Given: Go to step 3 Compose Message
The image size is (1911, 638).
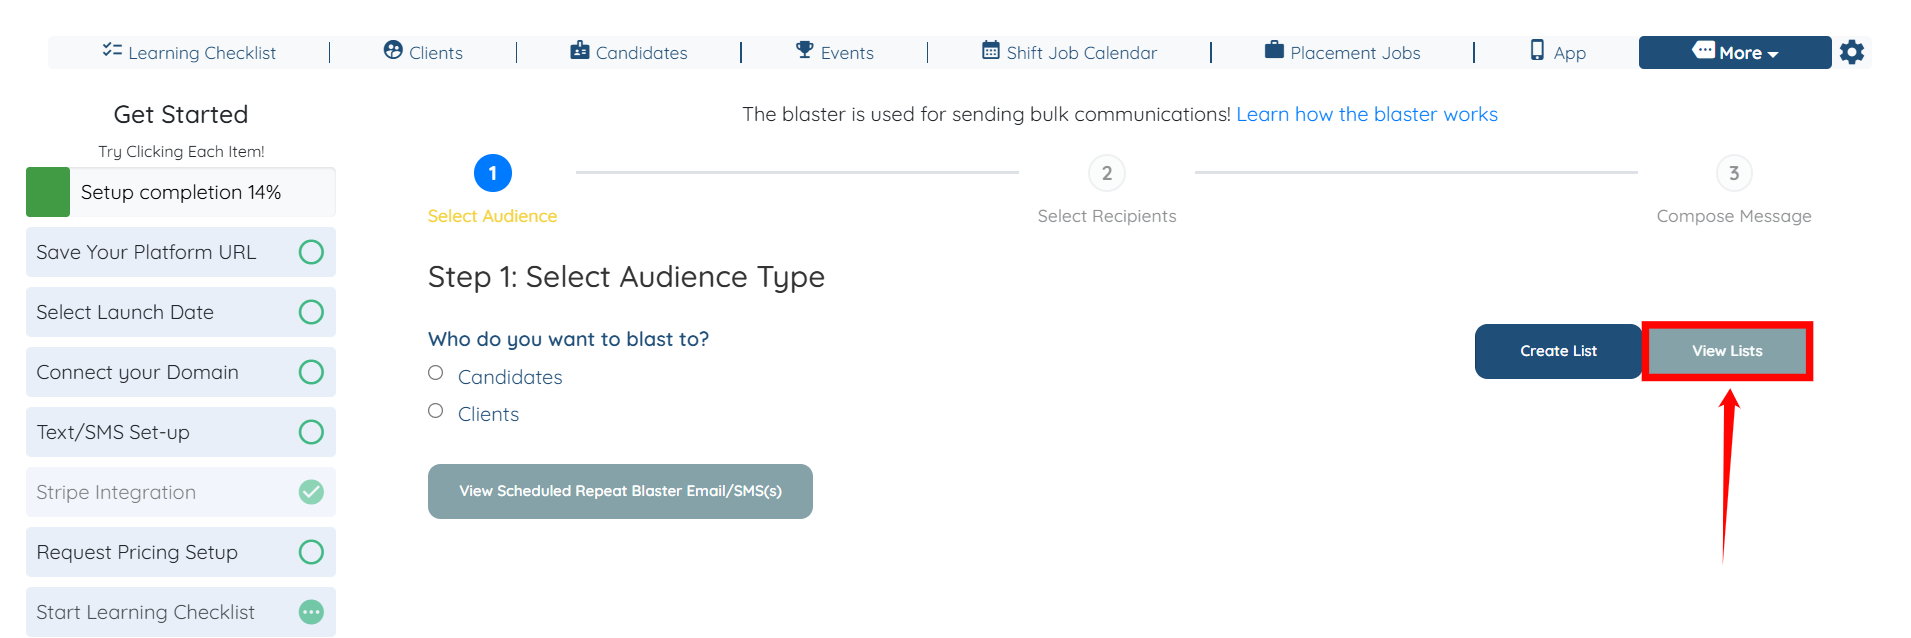Looking at the screenshot, I should point(1733,174).
